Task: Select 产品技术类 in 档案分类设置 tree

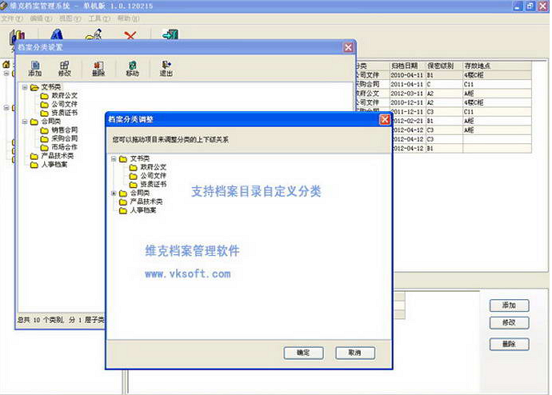Action: [x=57, y=156]
